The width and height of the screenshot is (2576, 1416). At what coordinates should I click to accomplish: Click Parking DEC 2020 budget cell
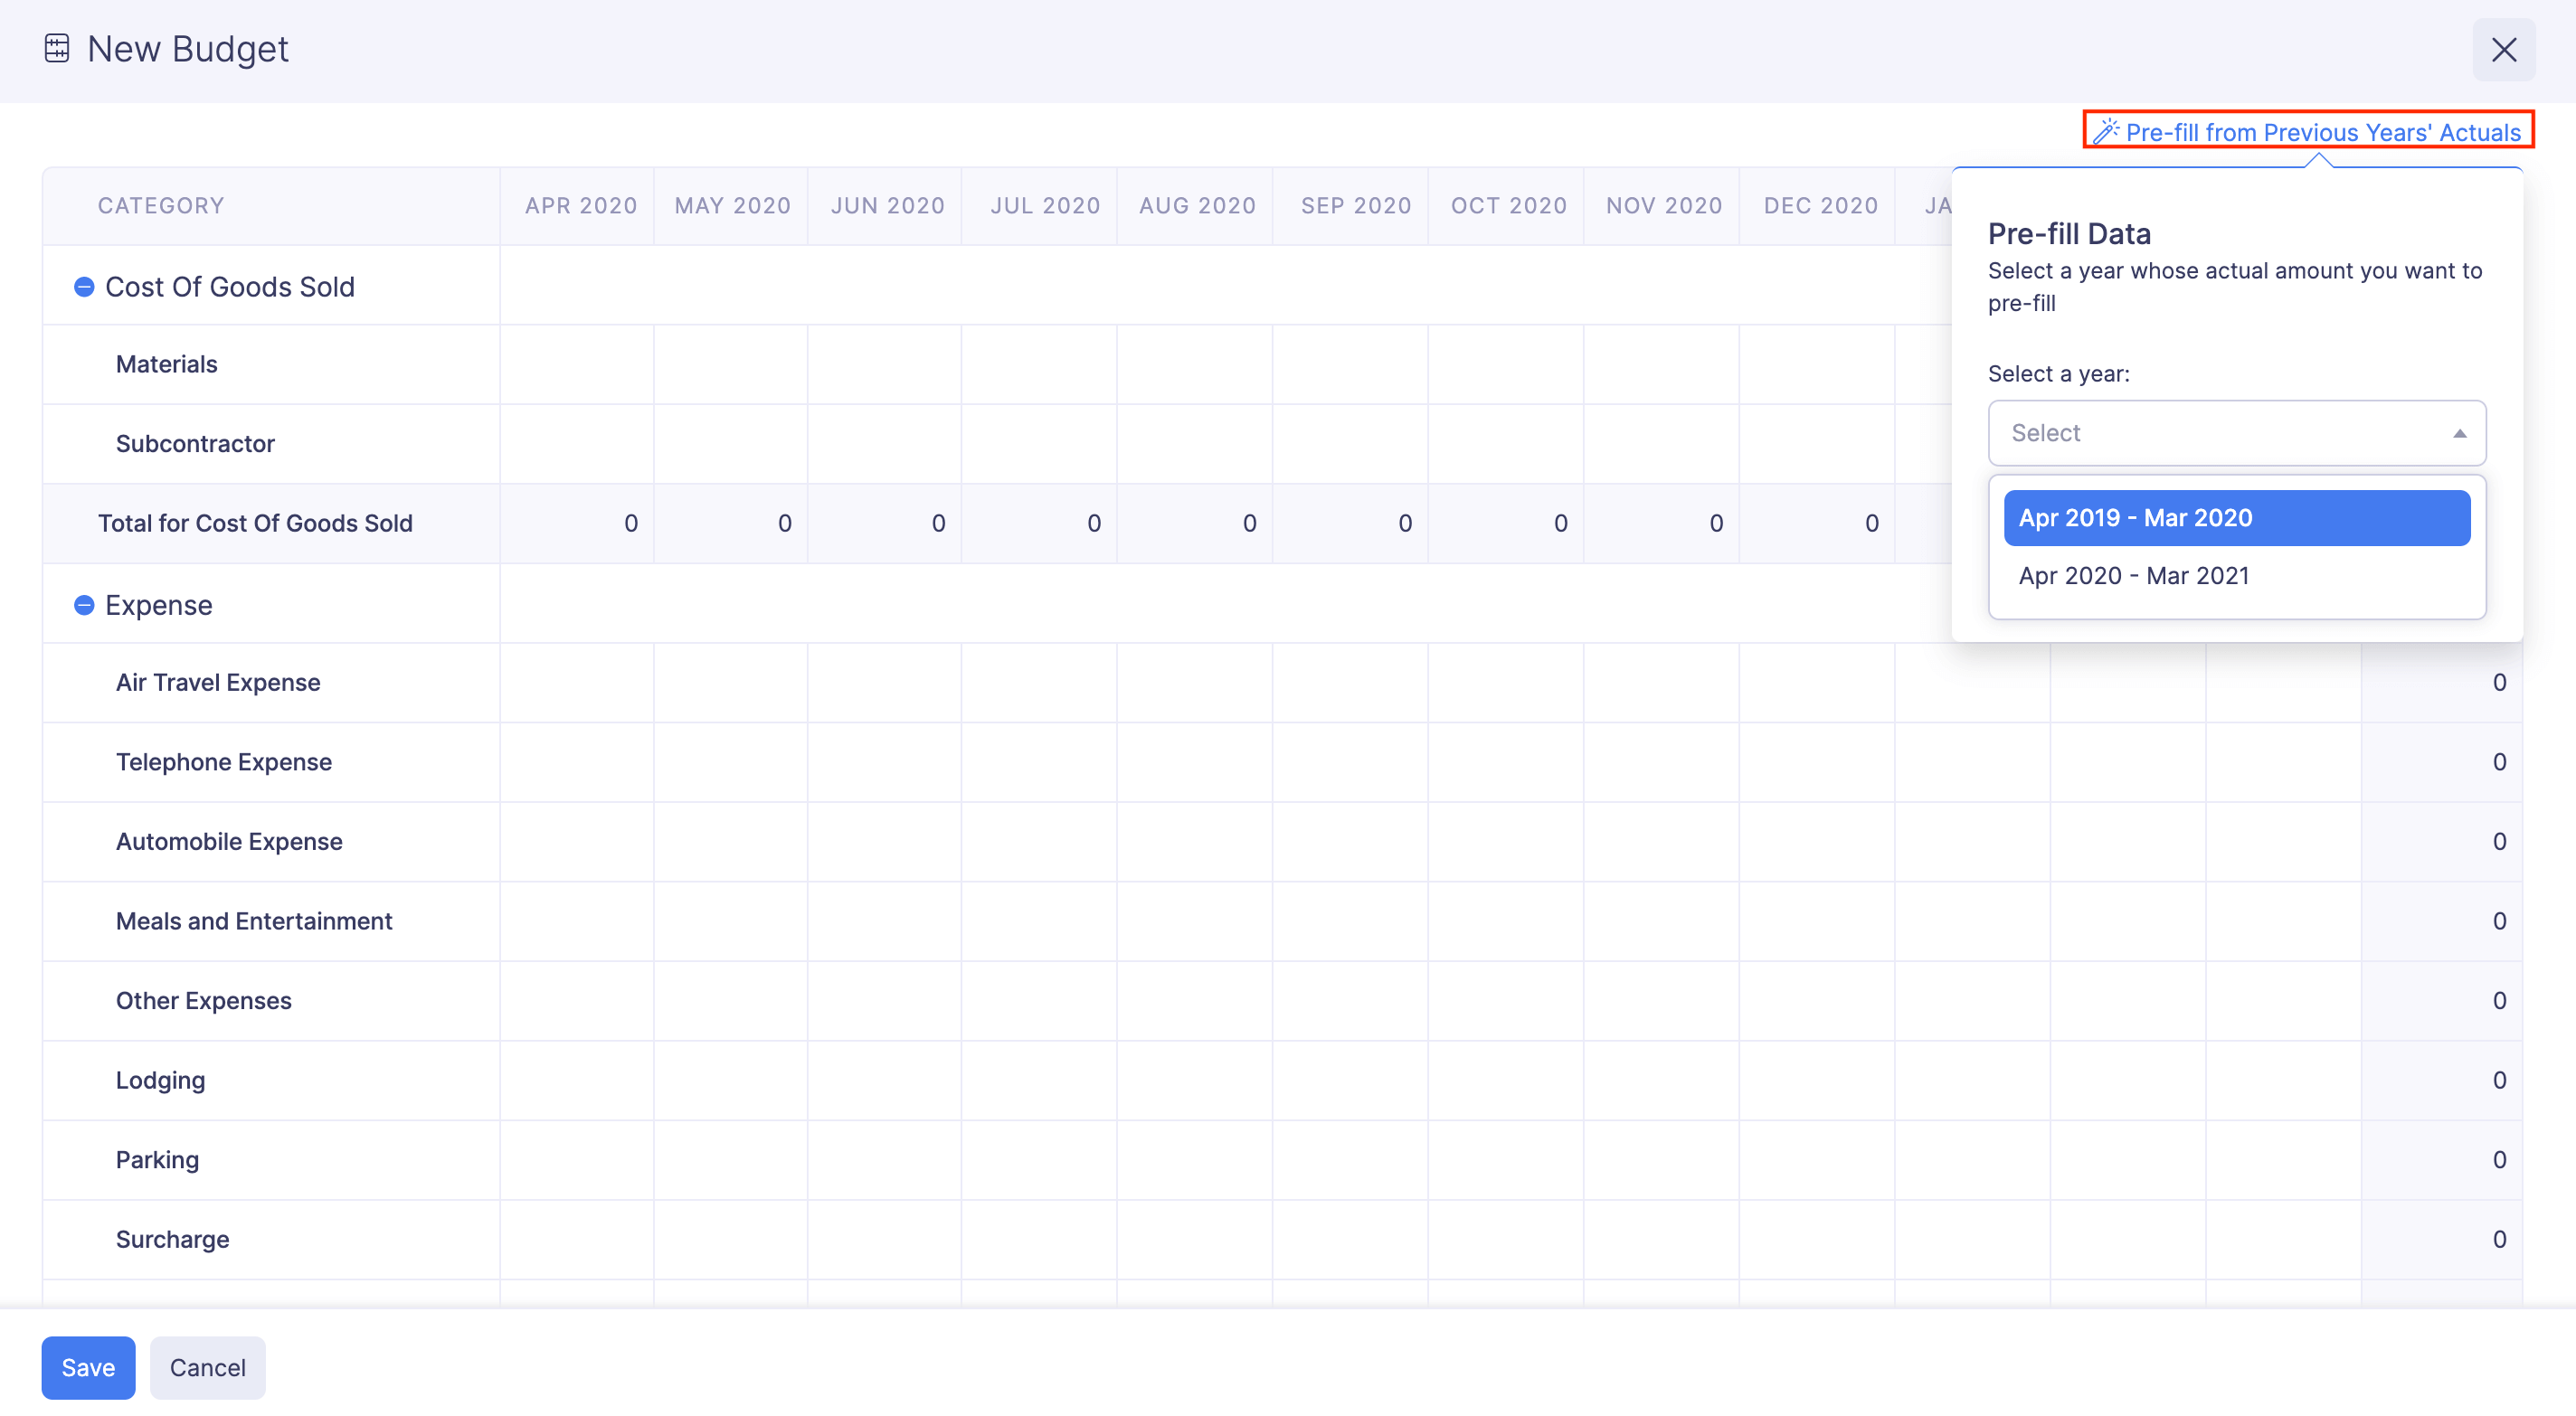1817,1160
